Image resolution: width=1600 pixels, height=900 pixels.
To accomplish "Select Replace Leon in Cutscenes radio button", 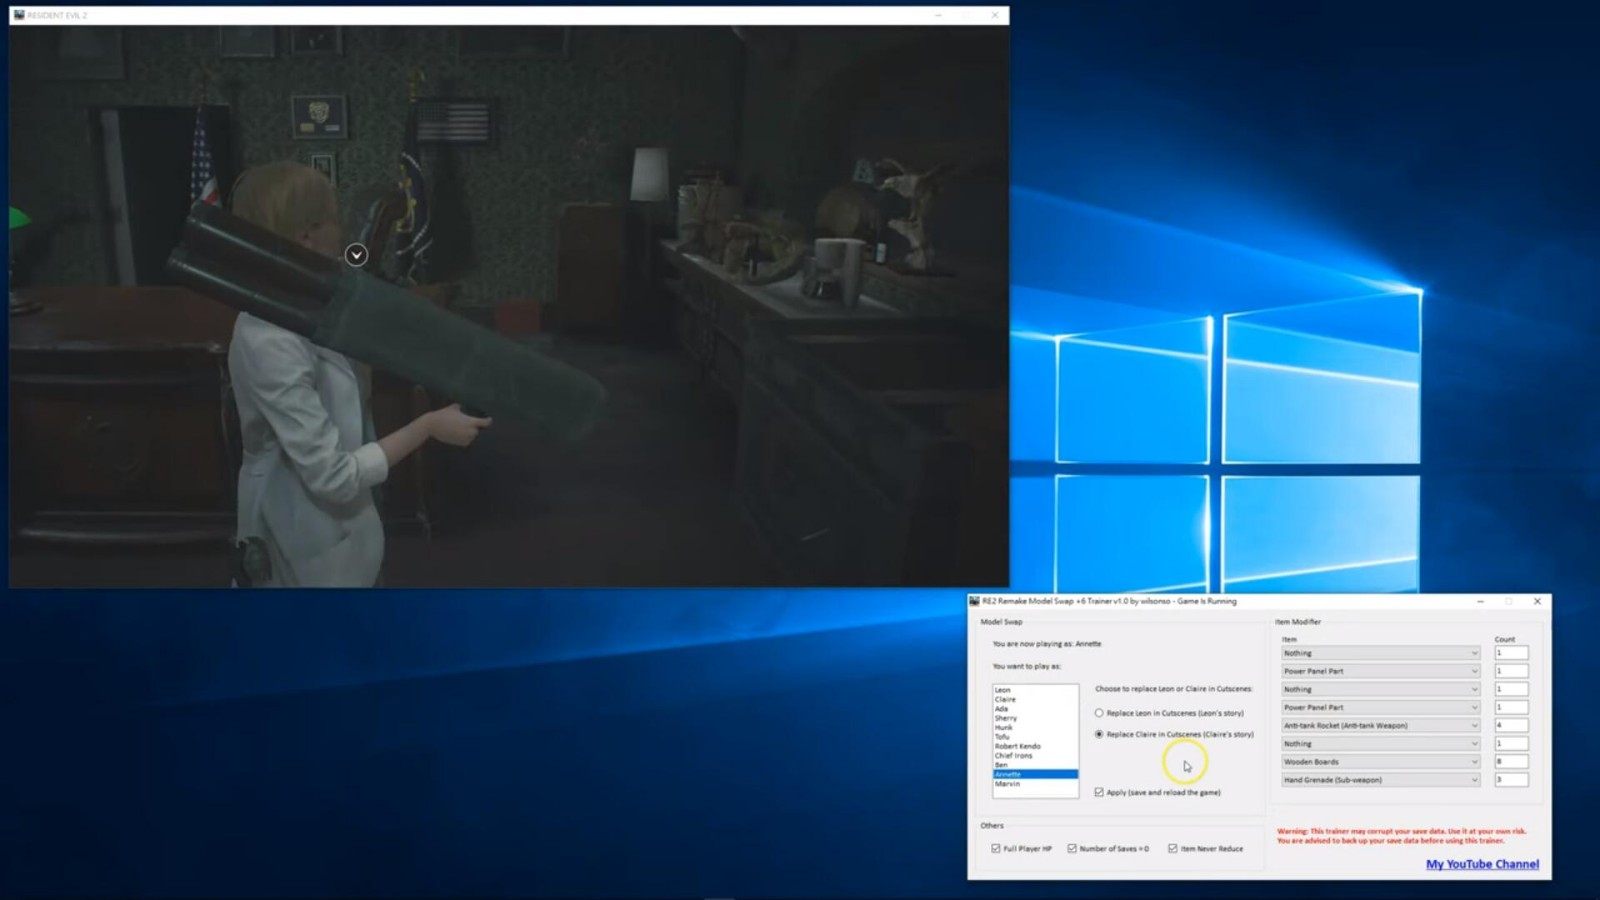I will (1099, 713).
